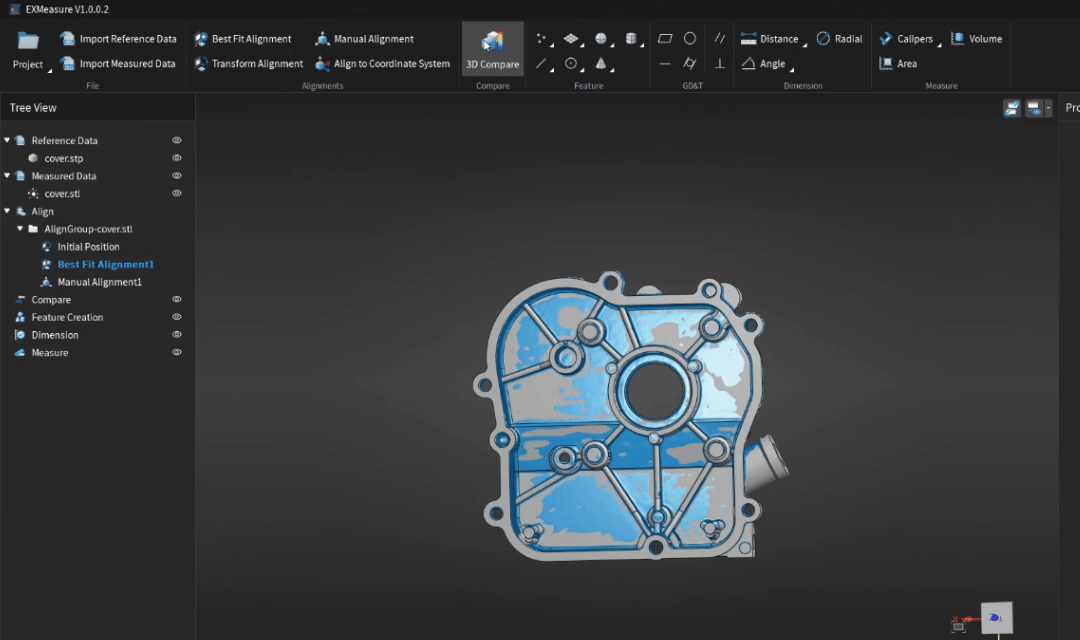Select cover.stl in the tree
Image resolution: width=1080 pixels, height=640 pixels.
[x=62, y=194]
